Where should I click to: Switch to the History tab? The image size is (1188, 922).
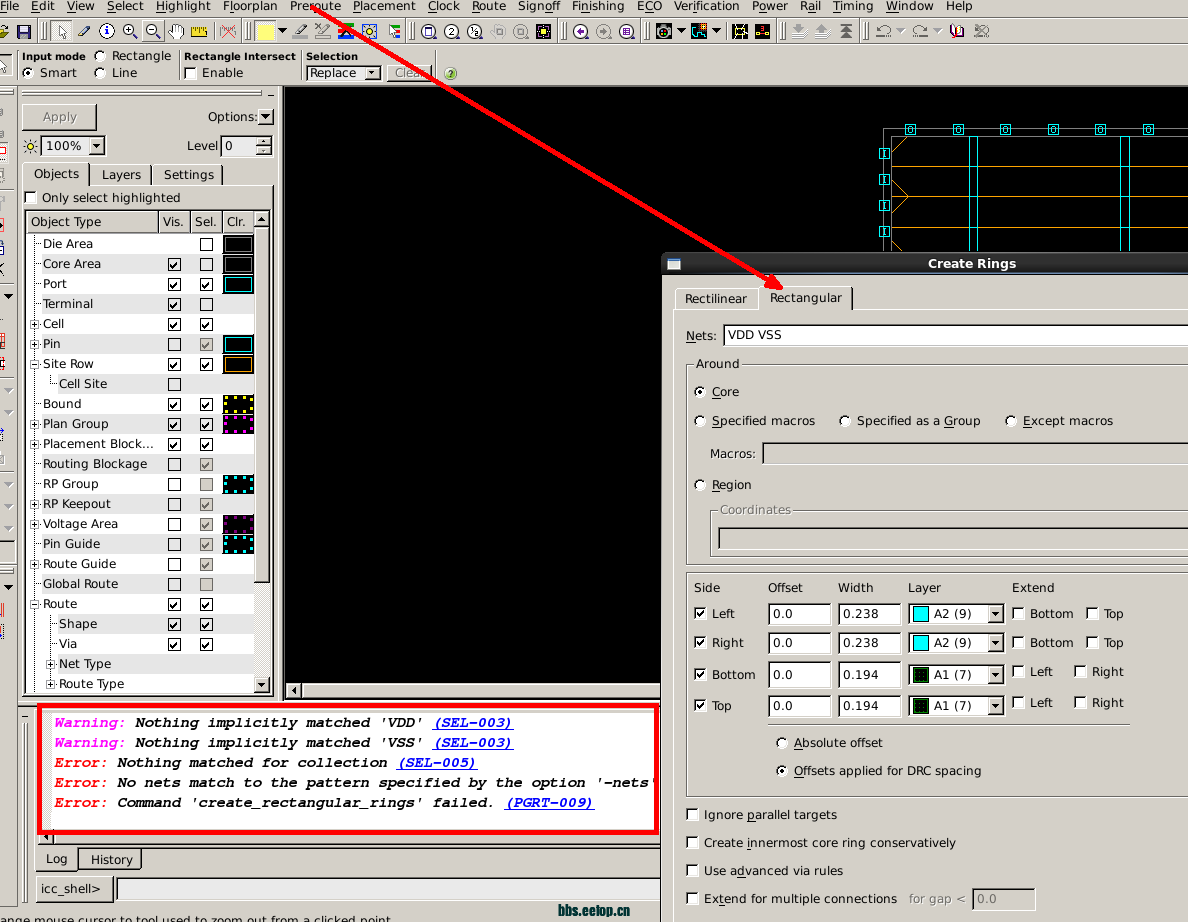111,859
